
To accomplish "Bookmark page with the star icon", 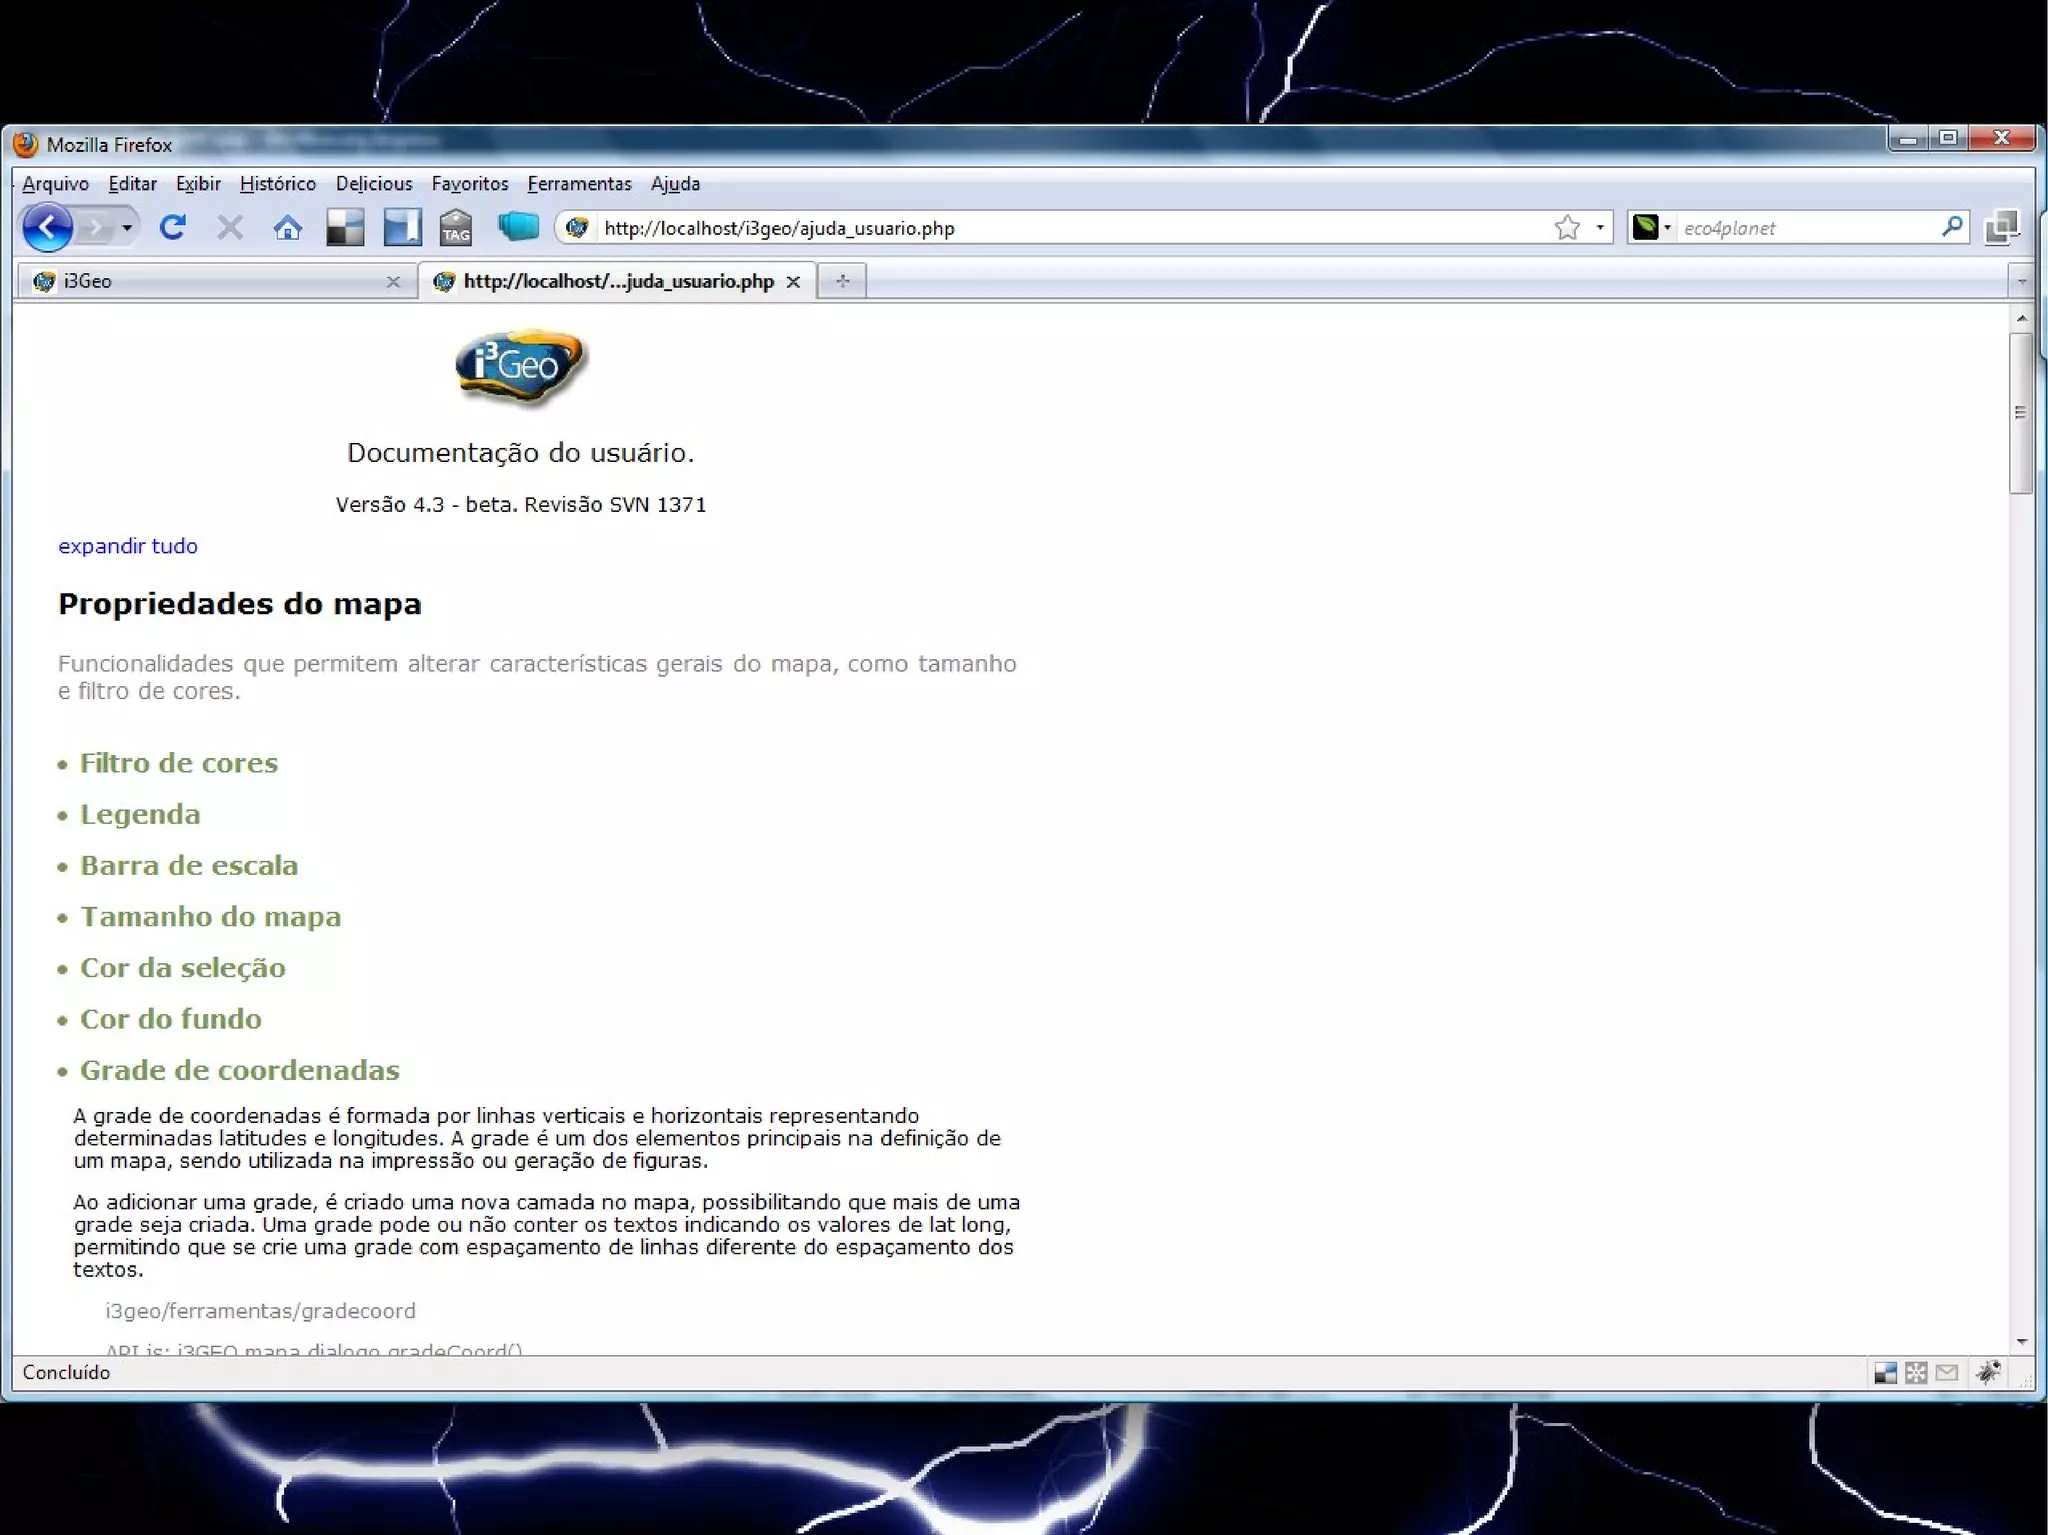I will click(1567, 228).
